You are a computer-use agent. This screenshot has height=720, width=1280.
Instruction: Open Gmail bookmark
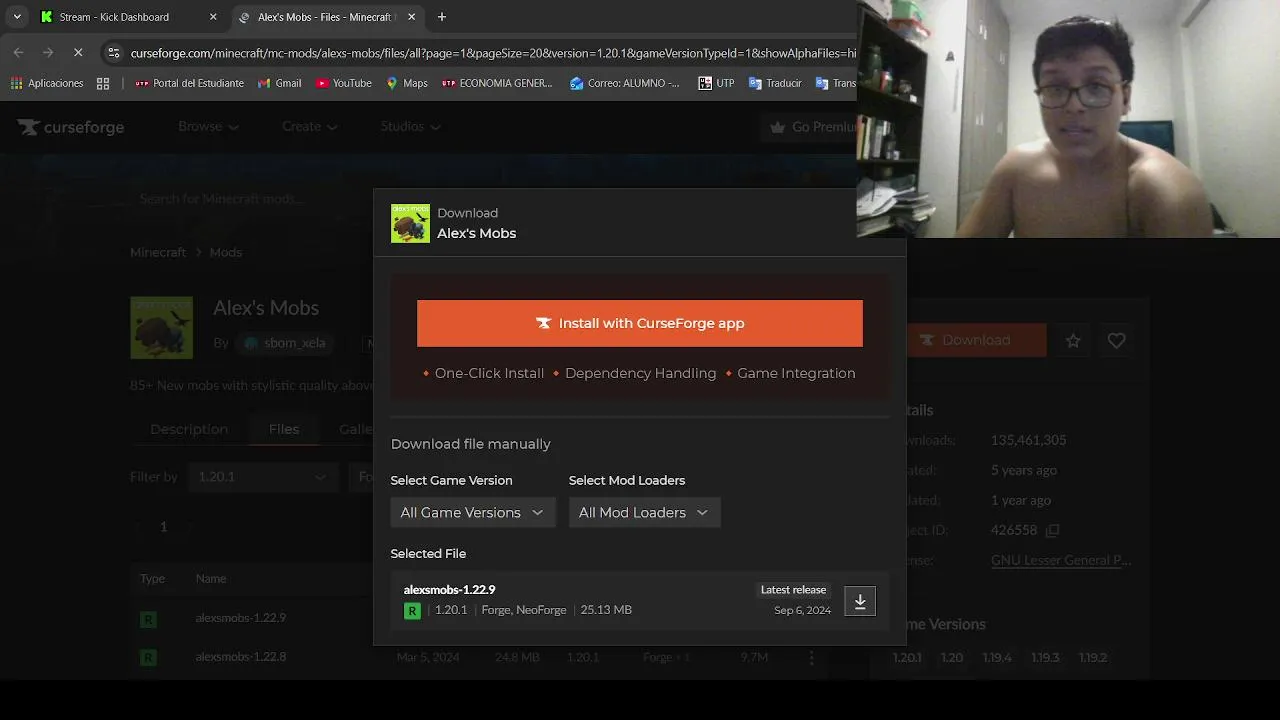280,83
